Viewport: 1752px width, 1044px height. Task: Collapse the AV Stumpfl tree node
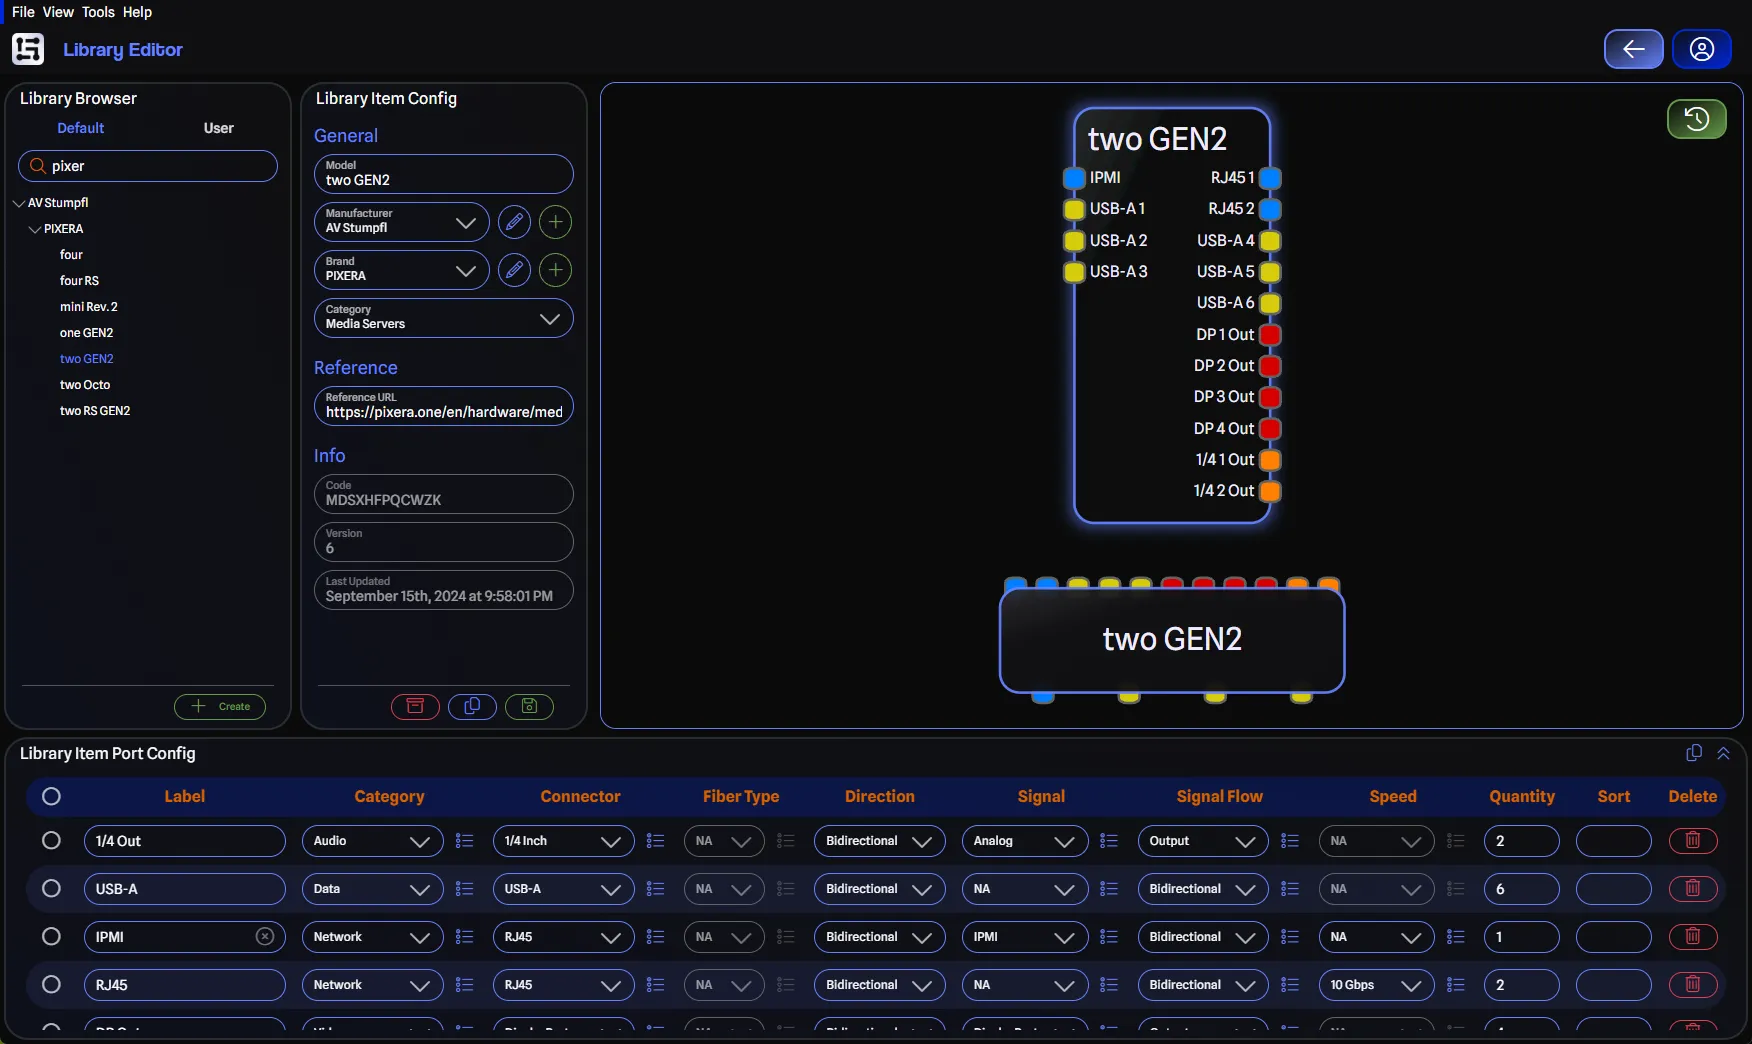[19, 203]
